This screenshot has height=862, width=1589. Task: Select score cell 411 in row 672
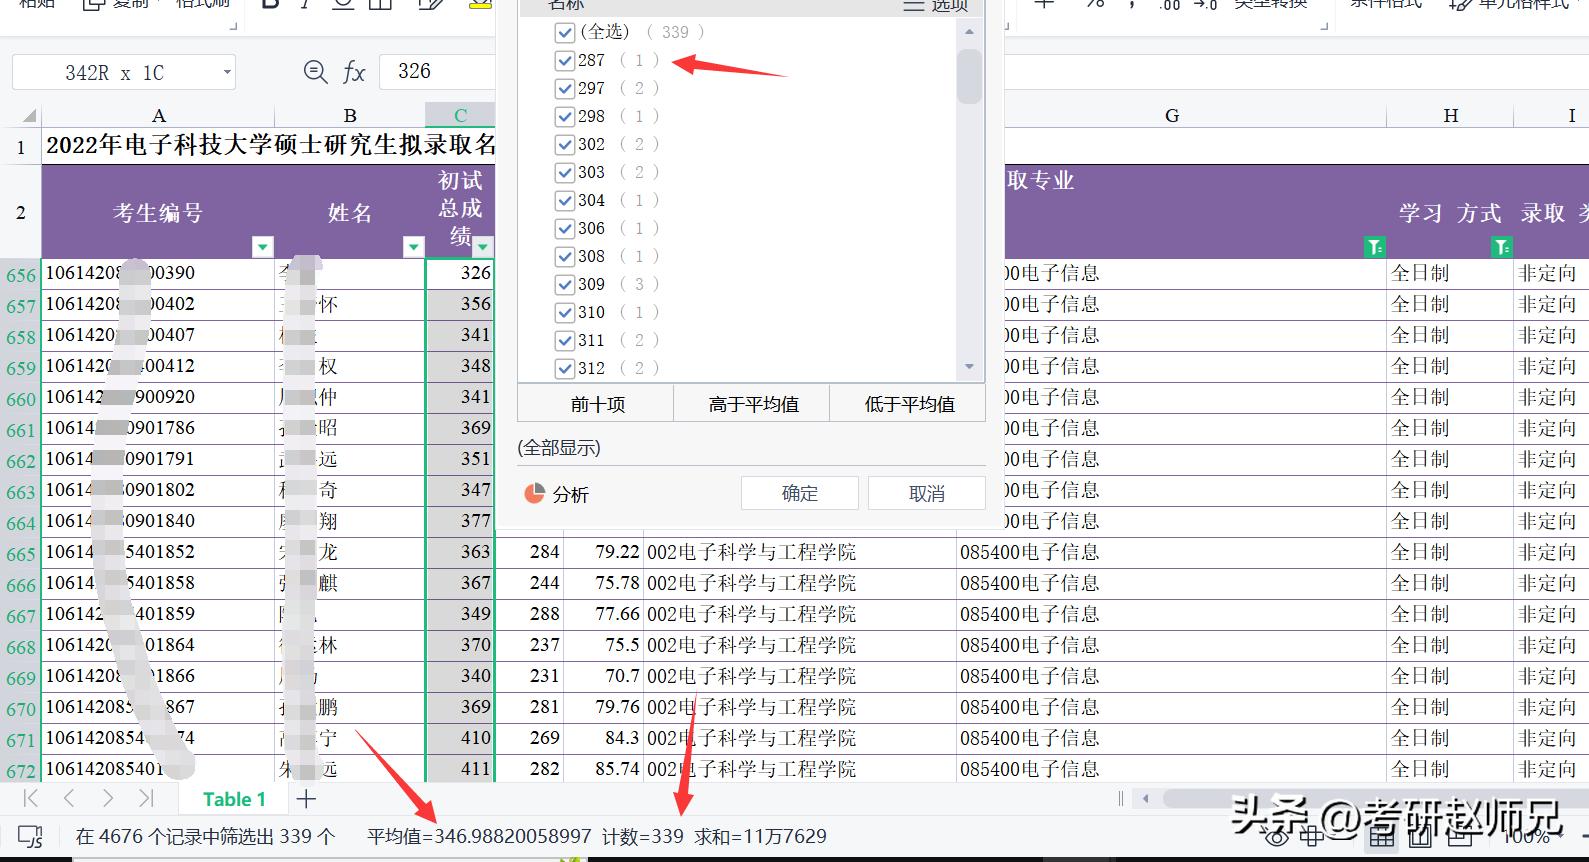tap(460, 769)
